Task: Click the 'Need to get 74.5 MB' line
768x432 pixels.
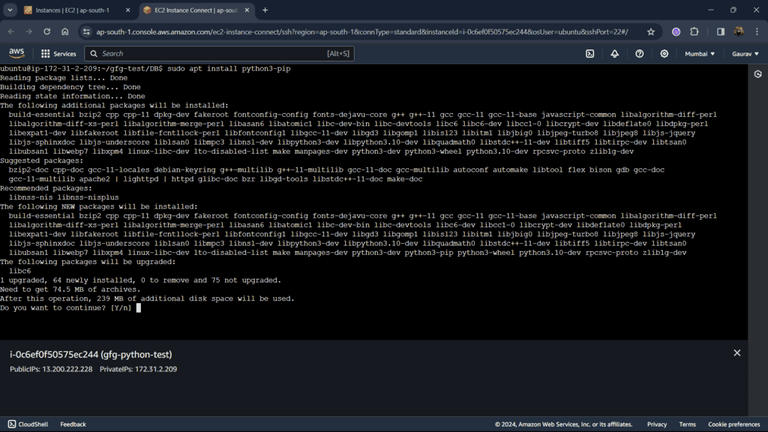Action: (70, 289)
